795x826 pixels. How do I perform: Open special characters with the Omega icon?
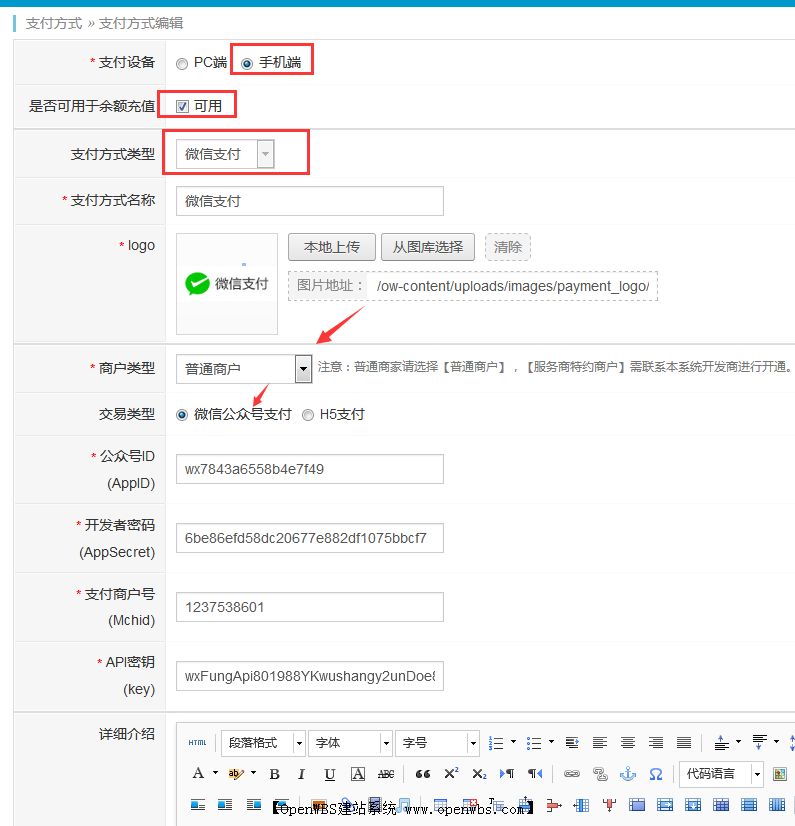pos(656,774)
